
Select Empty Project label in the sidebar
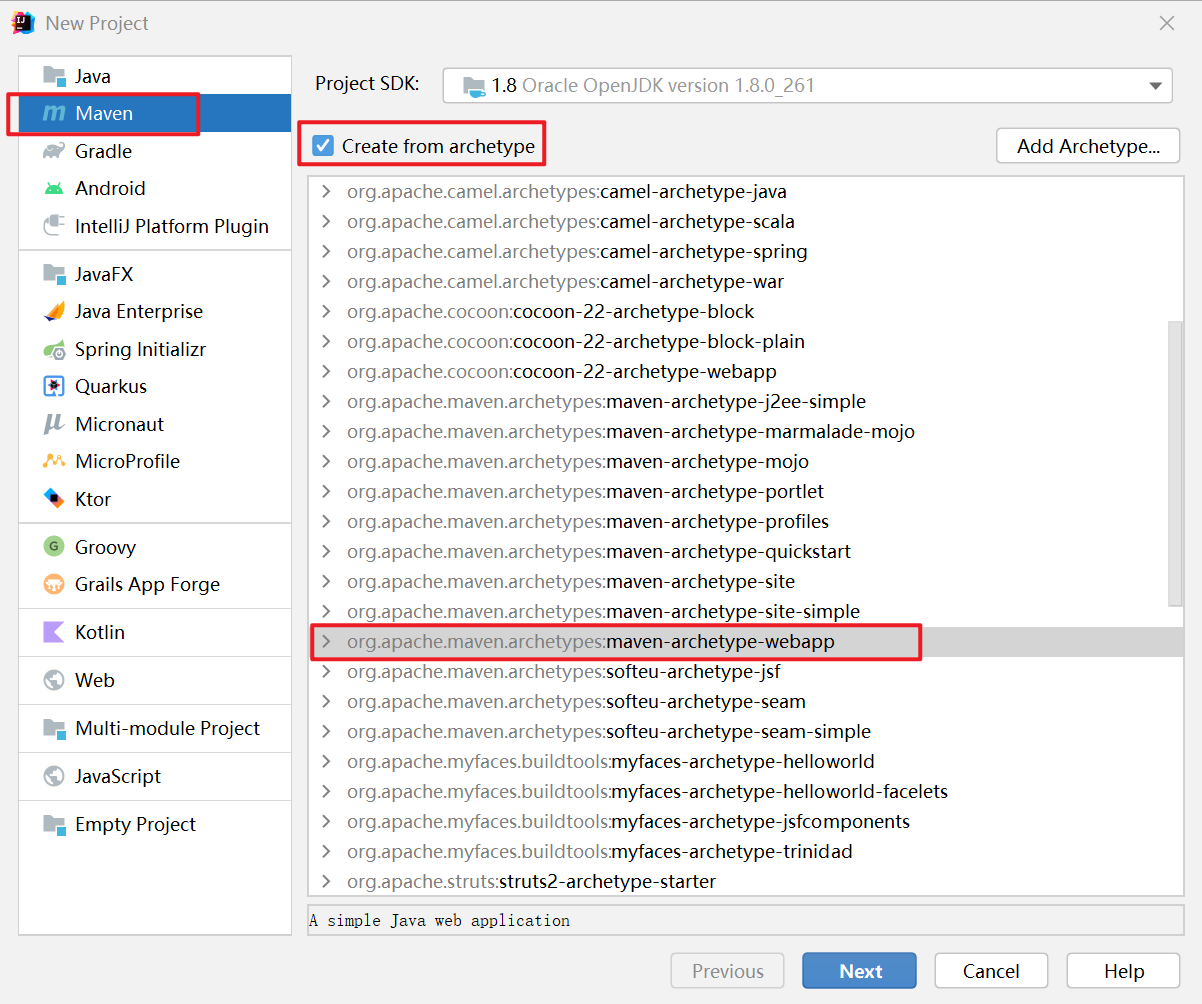[x=136, y=824]
